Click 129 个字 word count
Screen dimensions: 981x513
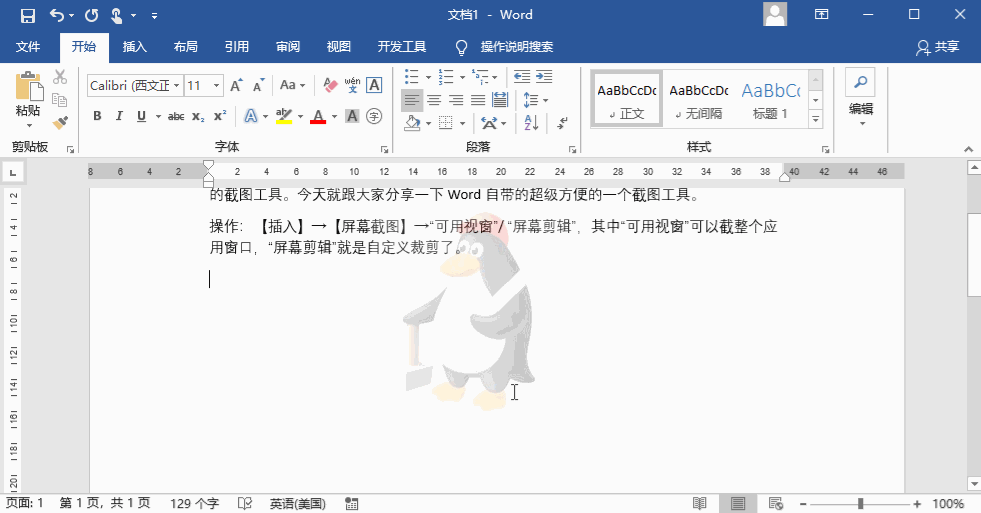click(x=195, y=504)
